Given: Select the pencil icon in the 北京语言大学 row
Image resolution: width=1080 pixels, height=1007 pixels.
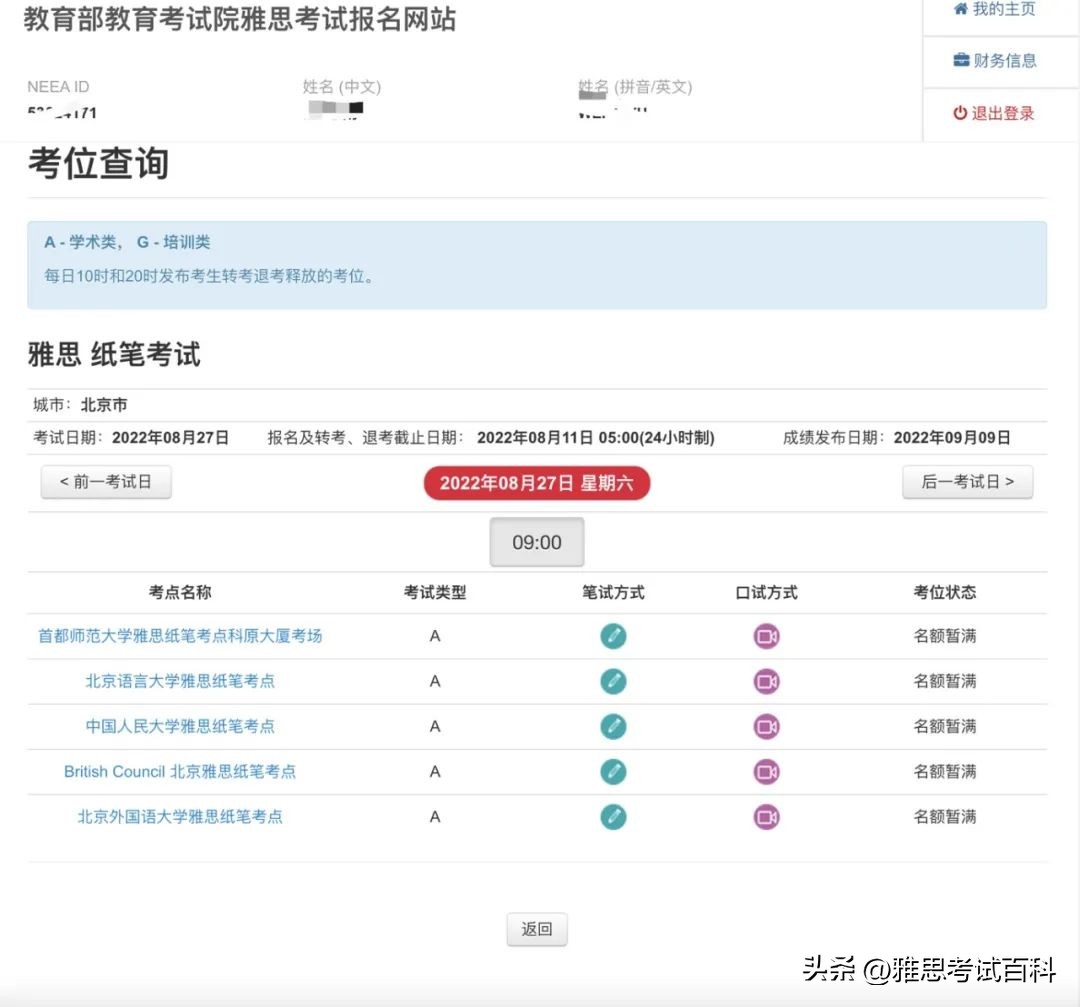Looking at the screenshot, I should pyautogui.click(x=613, y=681).
